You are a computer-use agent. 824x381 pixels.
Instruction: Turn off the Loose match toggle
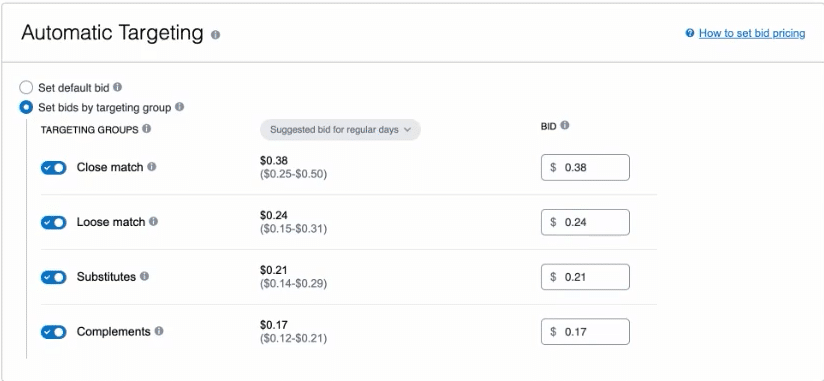[x=54, y=222]
